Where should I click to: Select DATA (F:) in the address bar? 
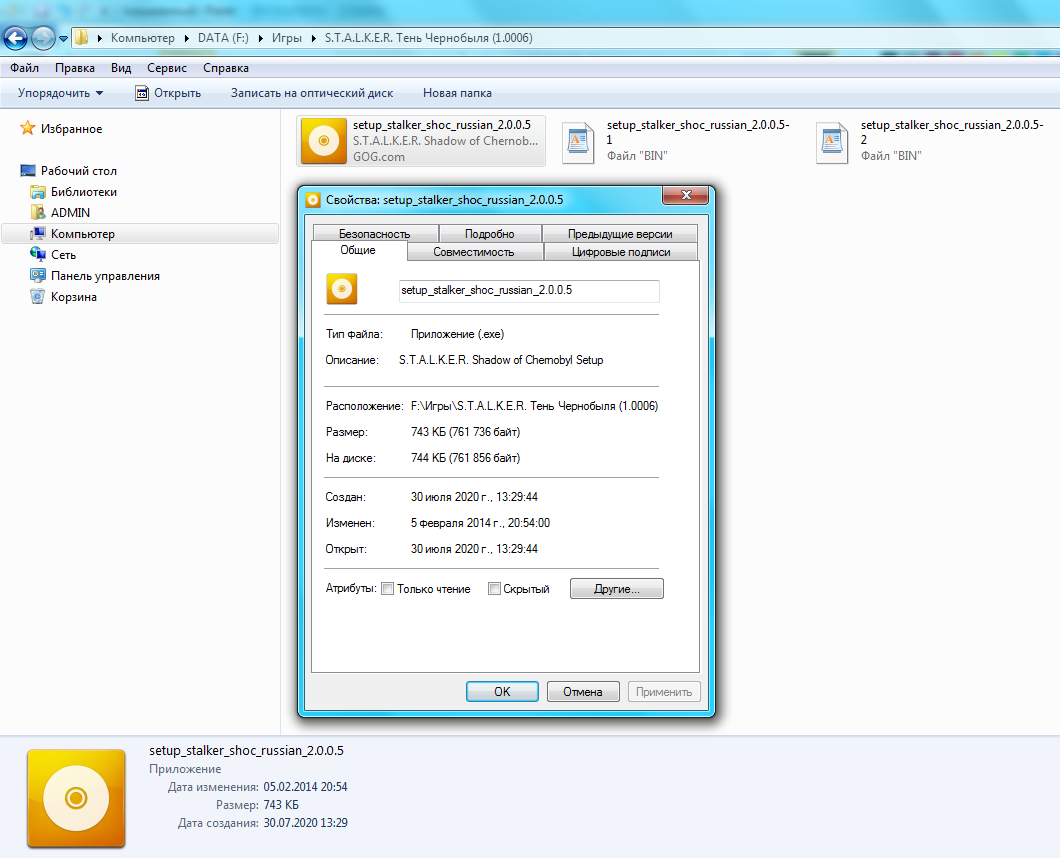click(223, 38)
